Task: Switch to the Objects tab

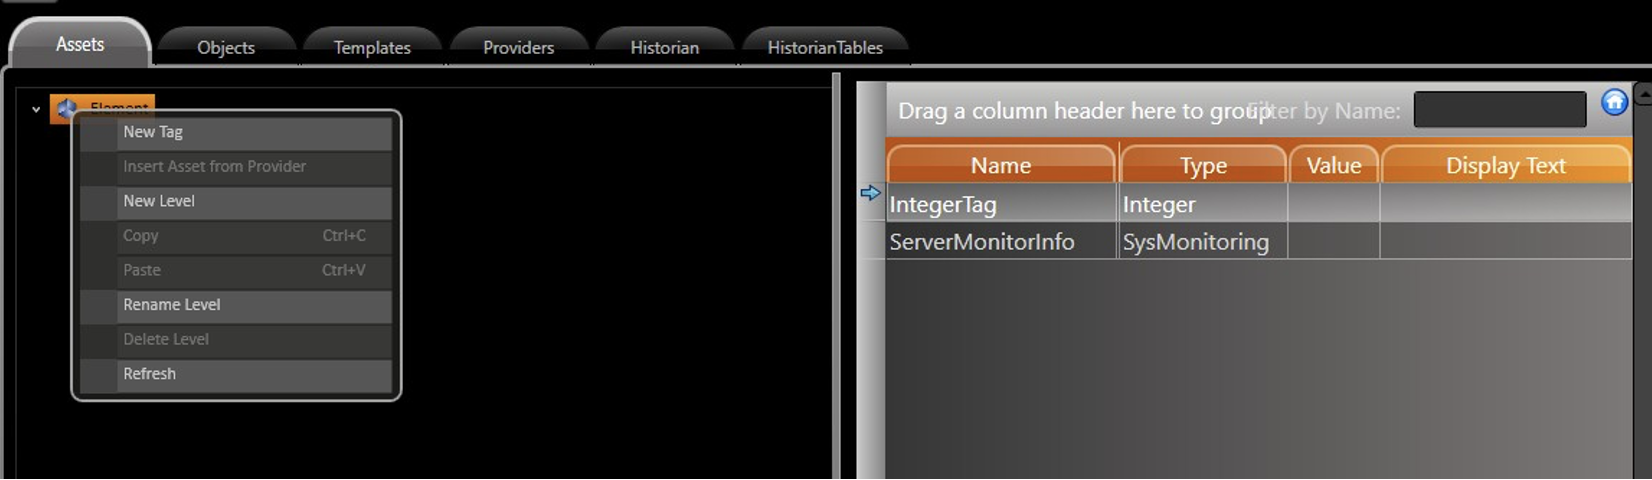Action: tap(226, 48)
